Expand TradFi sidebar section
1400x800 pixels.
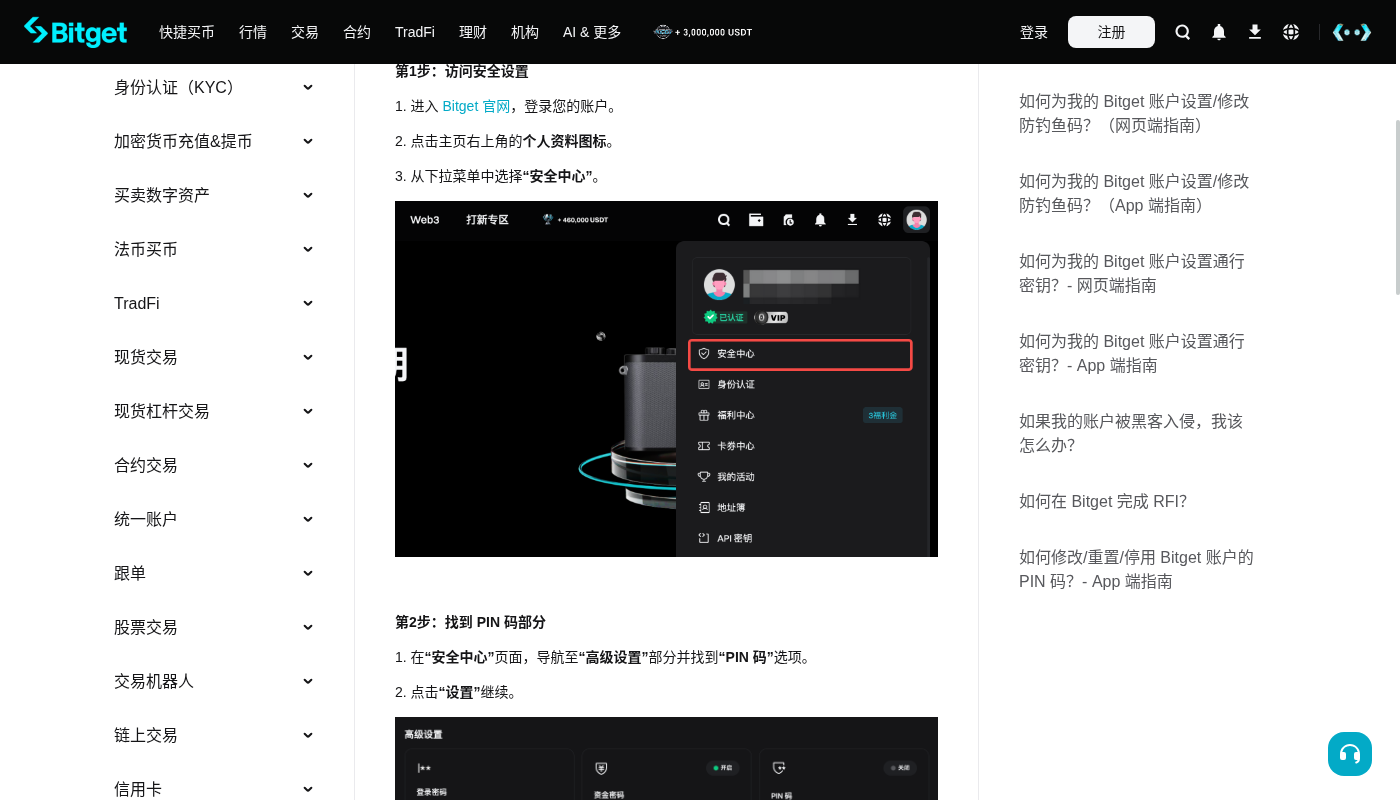pos(214,303)
